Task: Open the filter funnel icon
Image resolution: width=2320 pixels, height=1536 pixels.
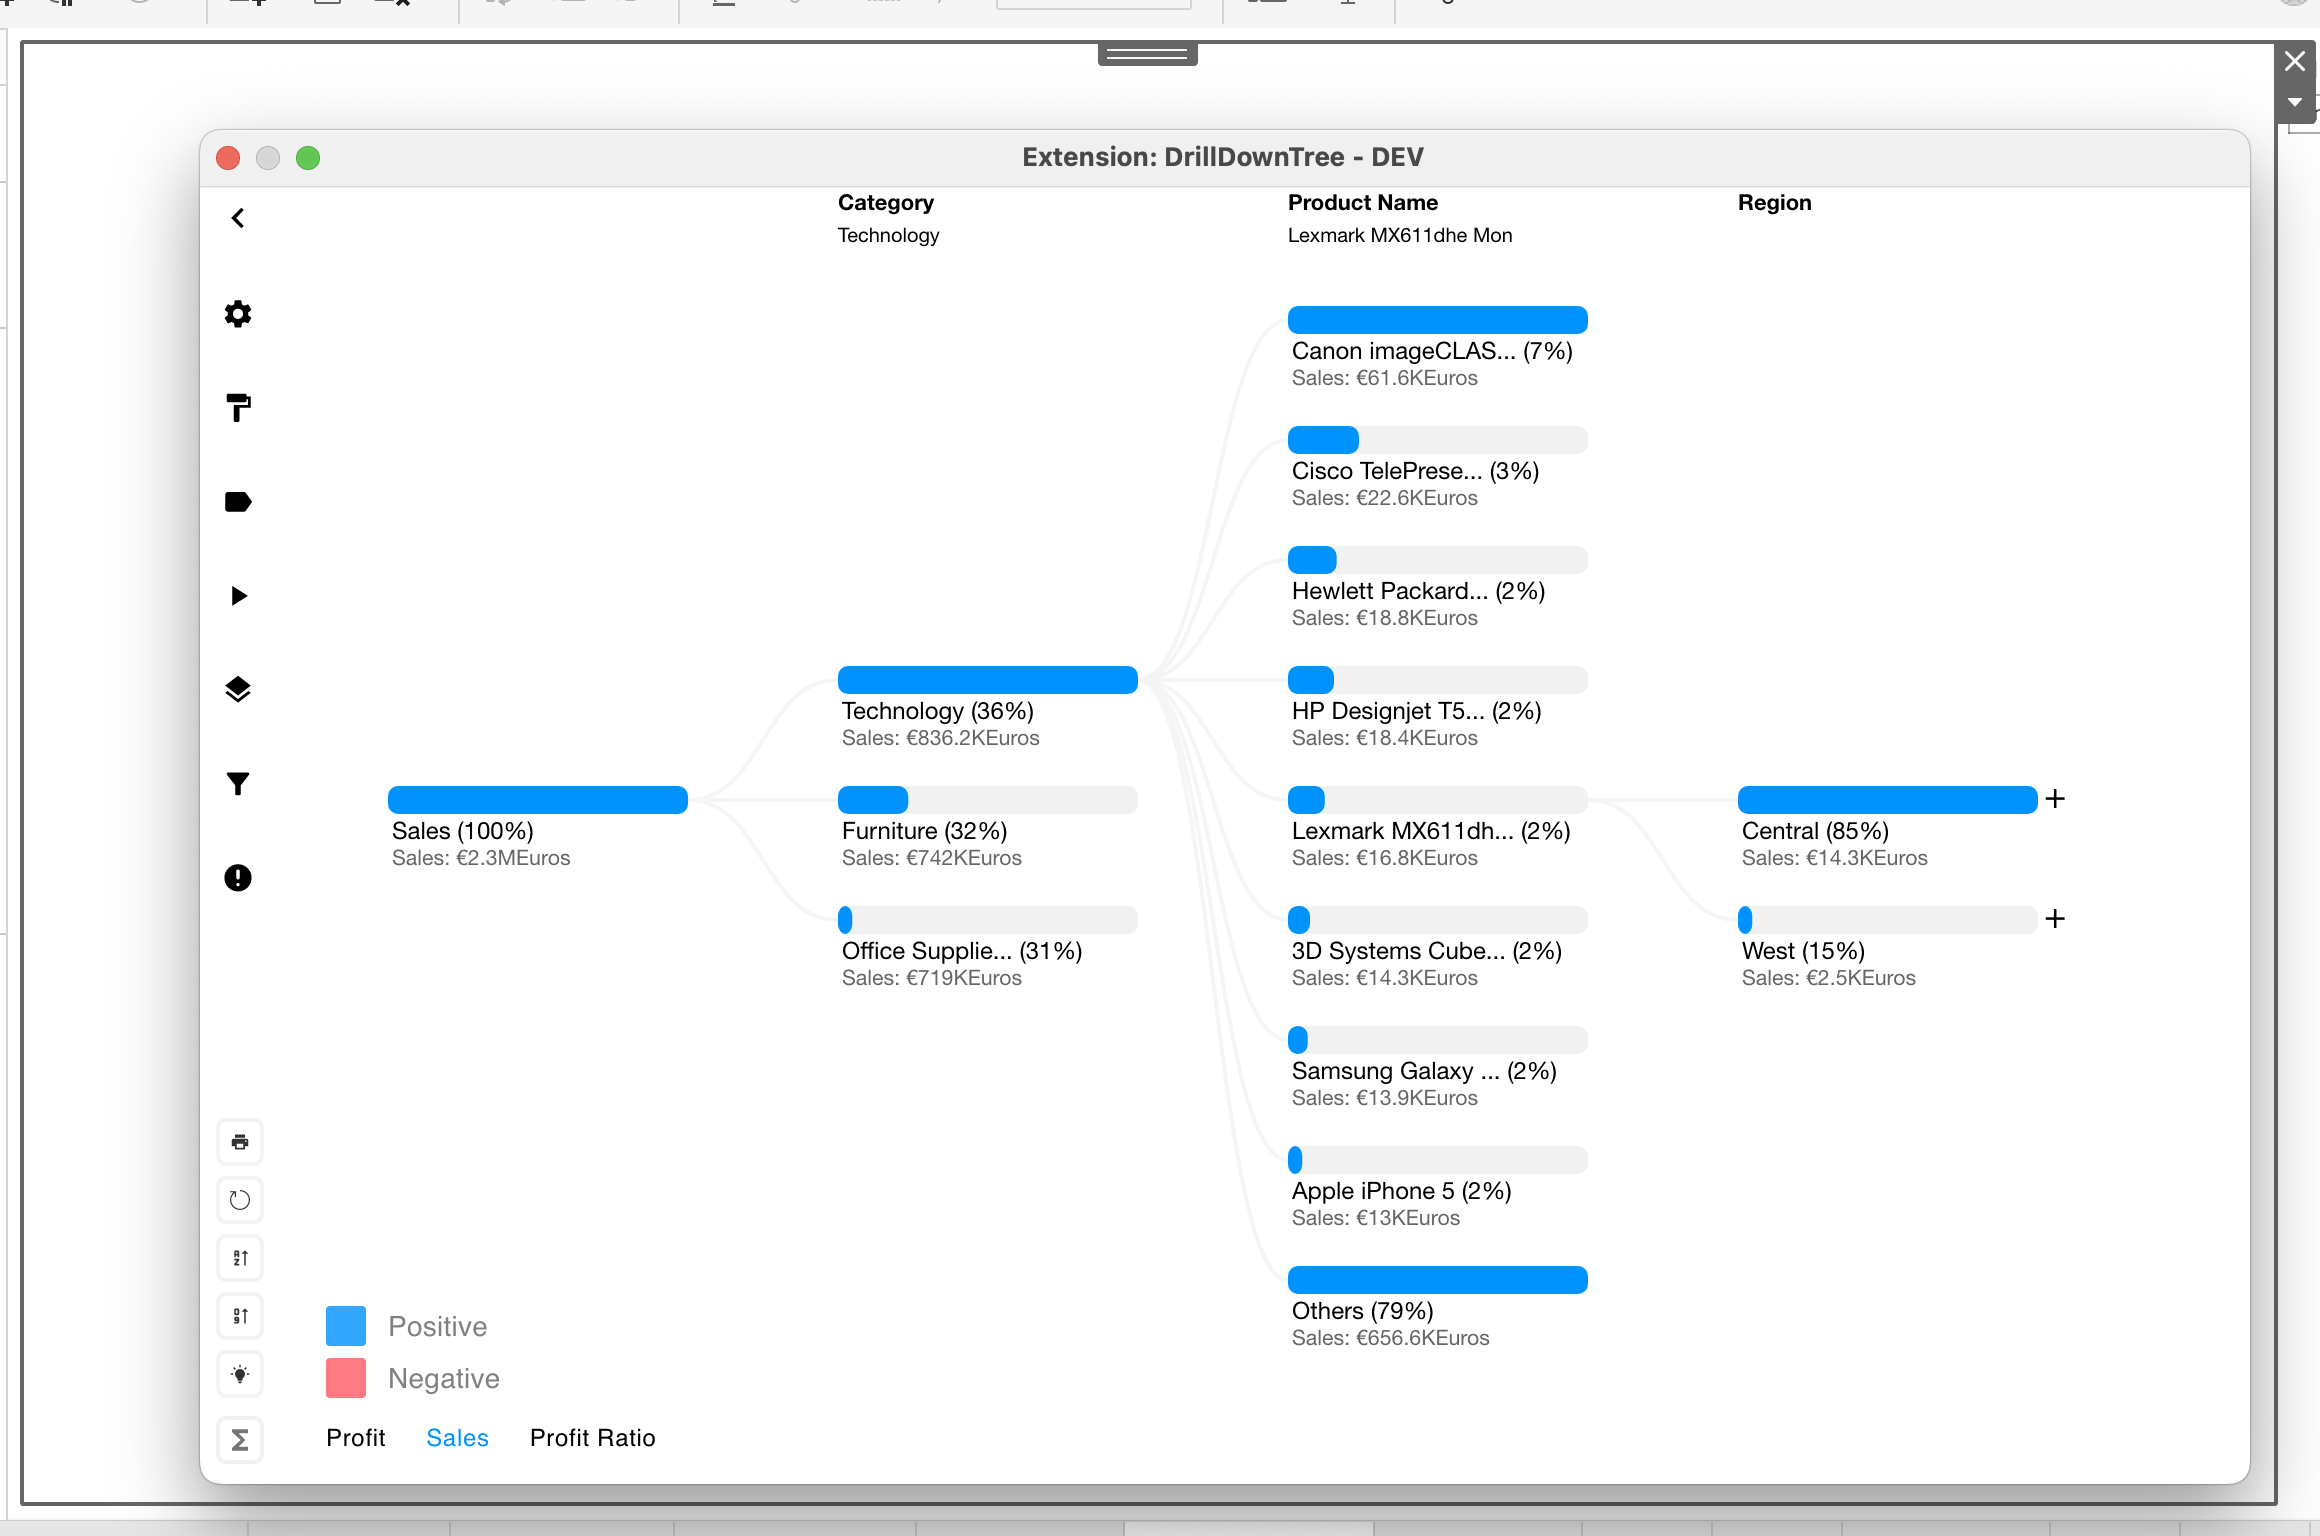Action: pyautogui.click(x=238, y=784)
